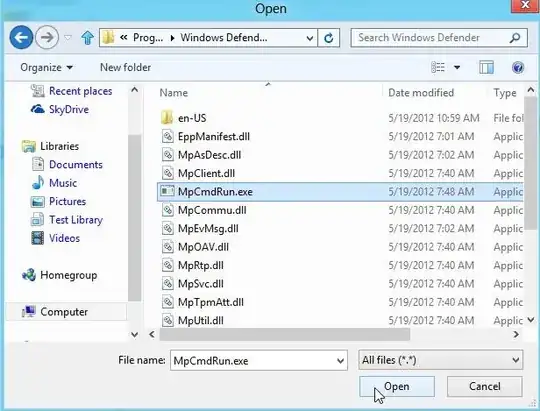Click the EppManifest.dll file icon
The image size is (540, 411).
click(x=167, y=136)
